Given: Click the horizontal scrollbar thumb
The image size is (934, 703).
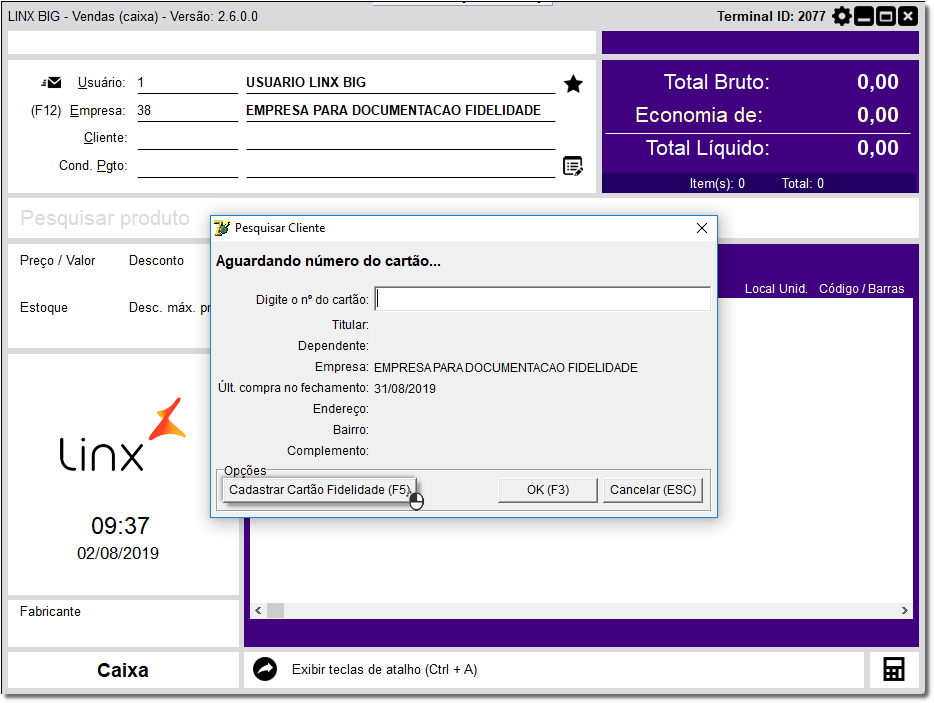Looking at the screenshot, I should point(275,611).
